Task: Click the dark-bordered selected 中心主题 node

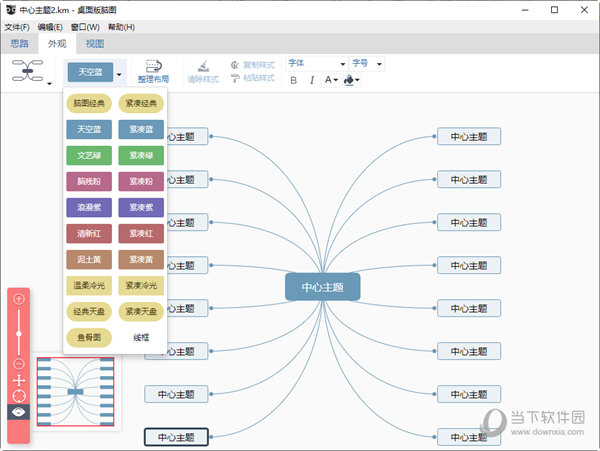Action: [176, 437]
